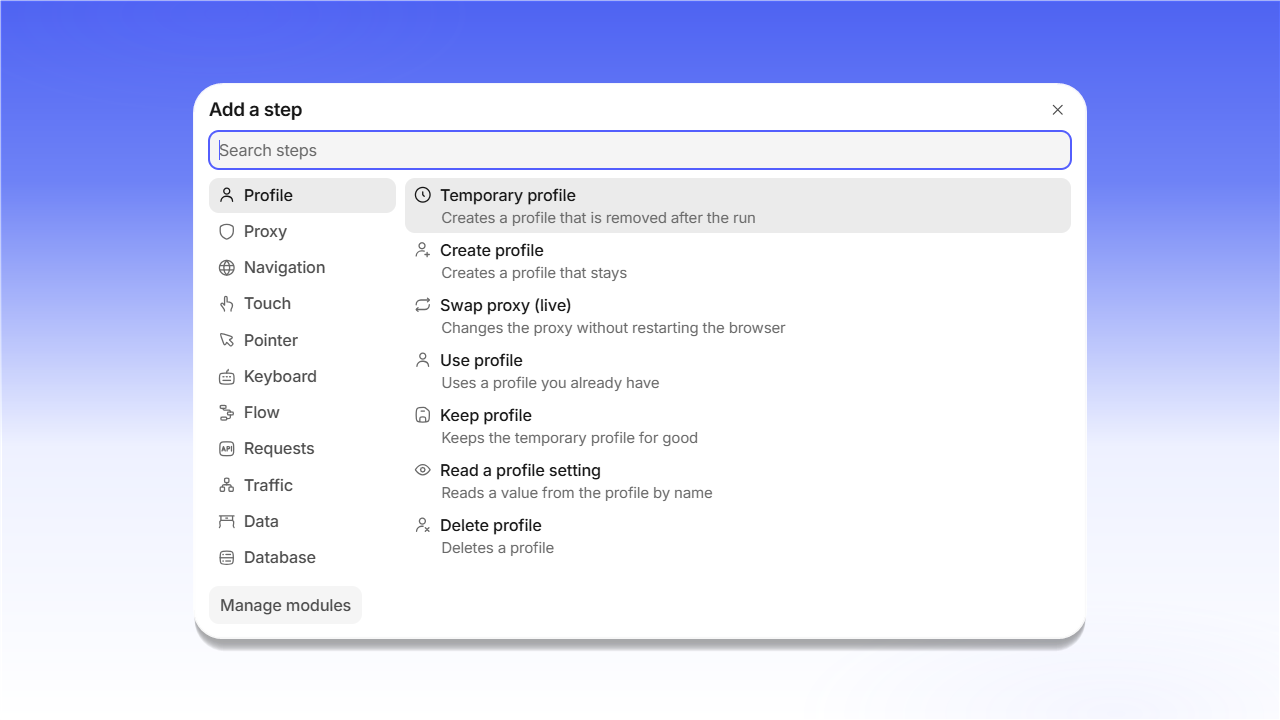The height and width of the screenshot is (720, 1280).
Task: Select Swap proxy (live) step title
Action: tap(506, 305)
